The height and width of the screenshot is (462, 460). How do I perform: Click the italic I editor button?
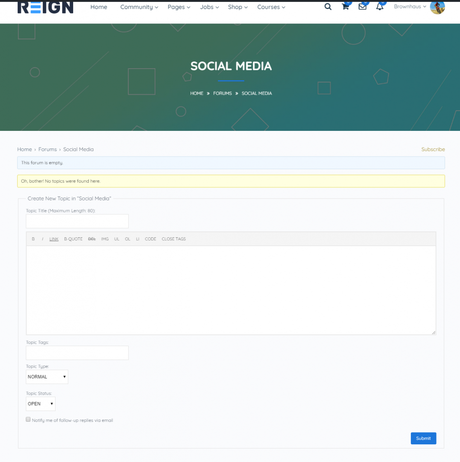pyautogui.click(x=42, y=239)
